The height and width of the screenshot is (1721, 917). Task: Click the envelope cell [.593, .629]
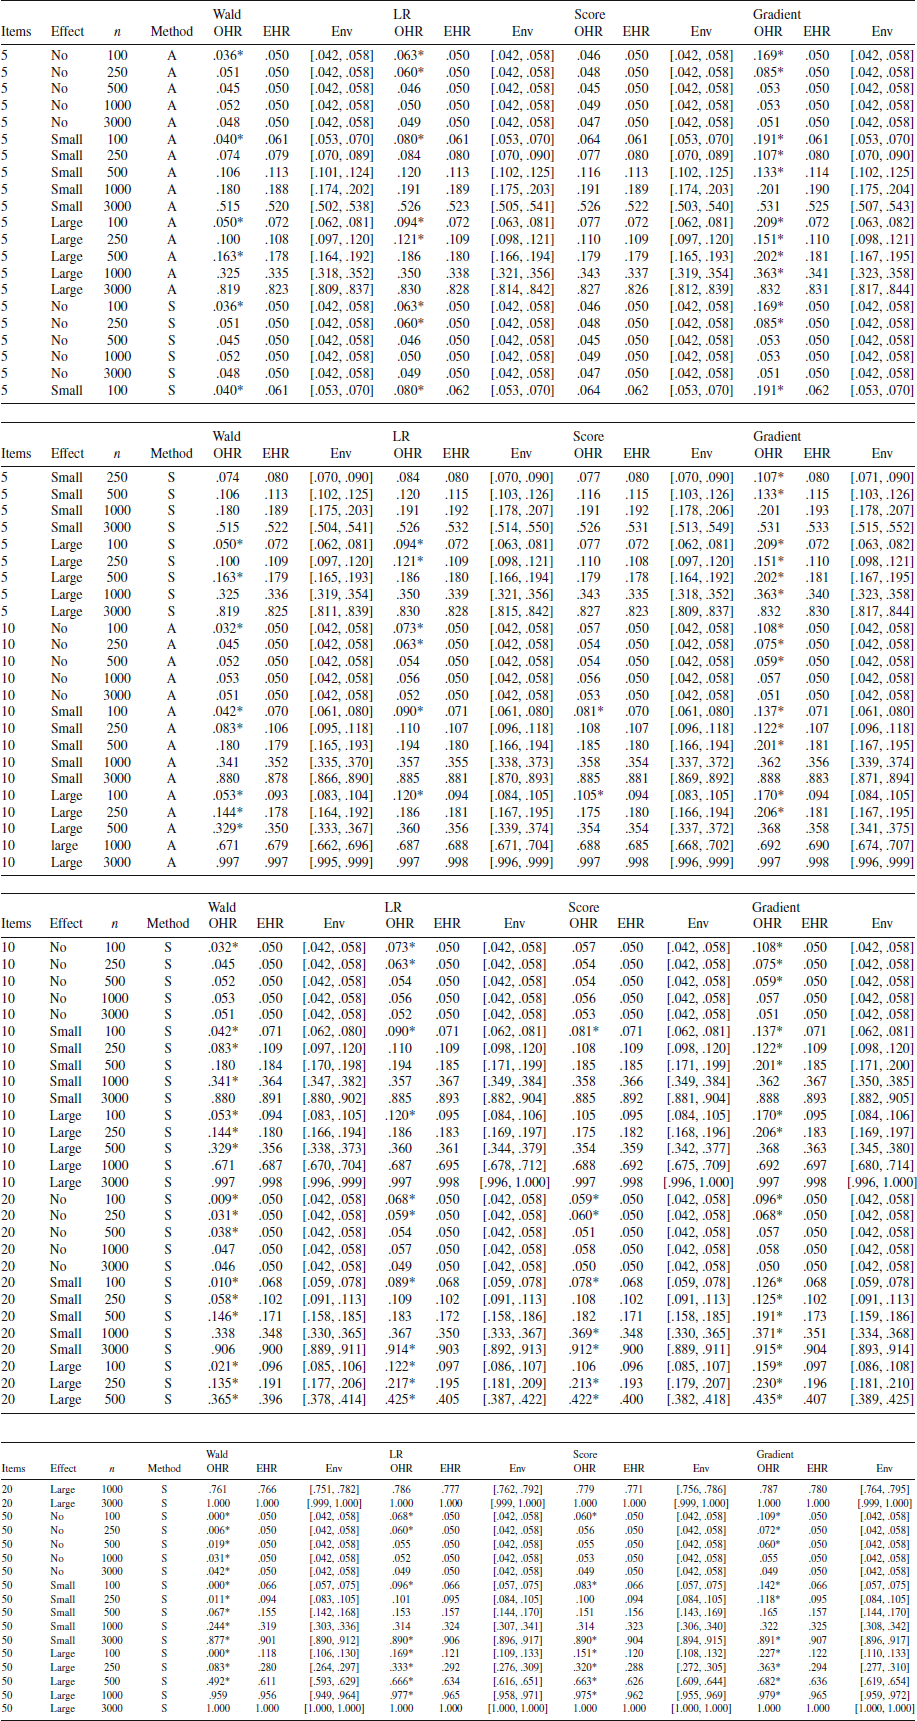(x=334, y=1681)
